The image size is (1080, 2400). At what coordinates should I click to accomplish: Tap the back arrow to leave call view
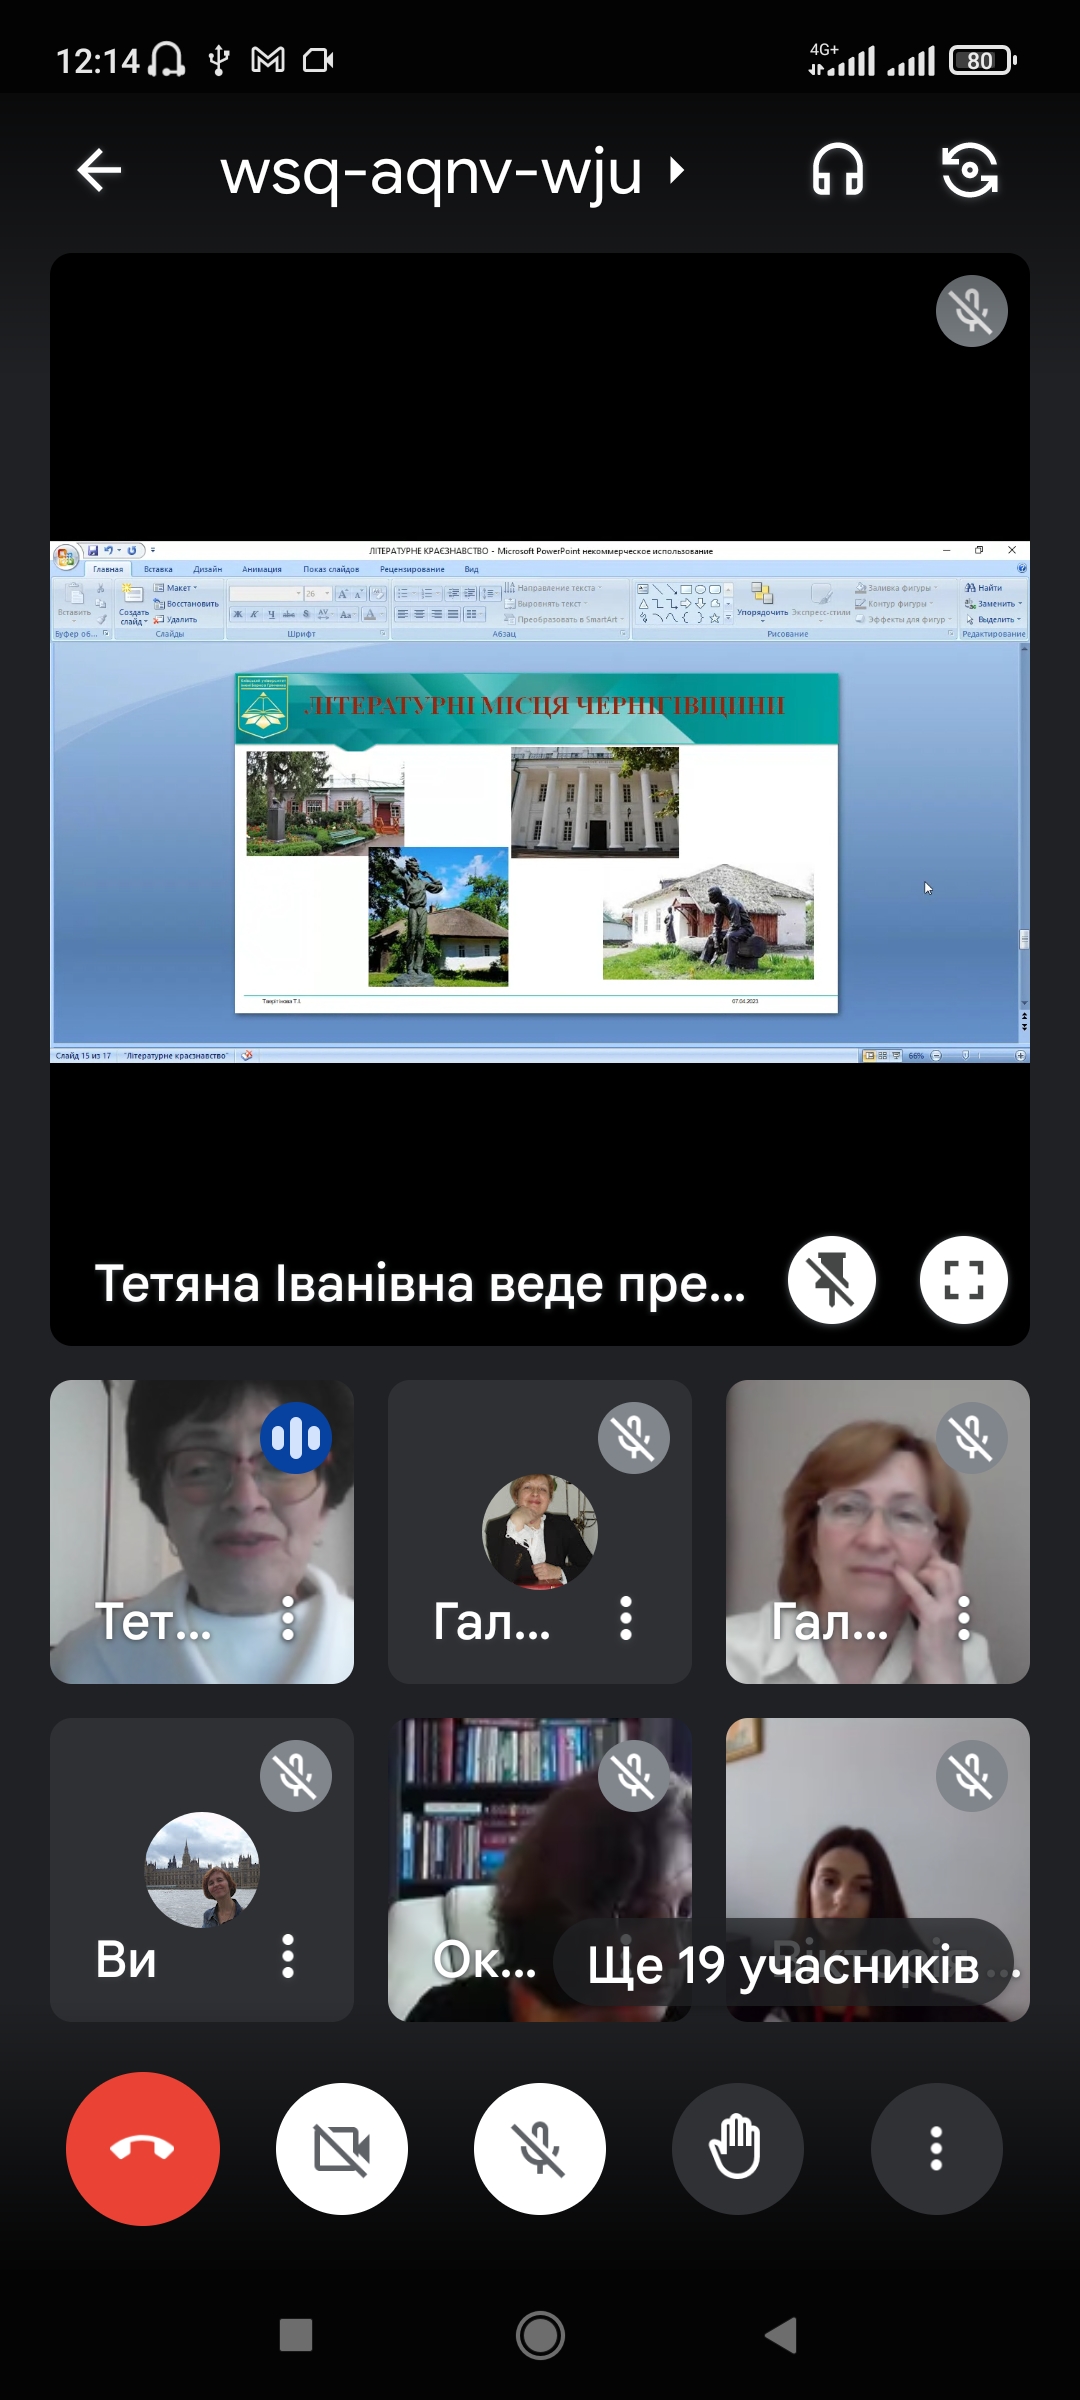(x=99, y=170)
